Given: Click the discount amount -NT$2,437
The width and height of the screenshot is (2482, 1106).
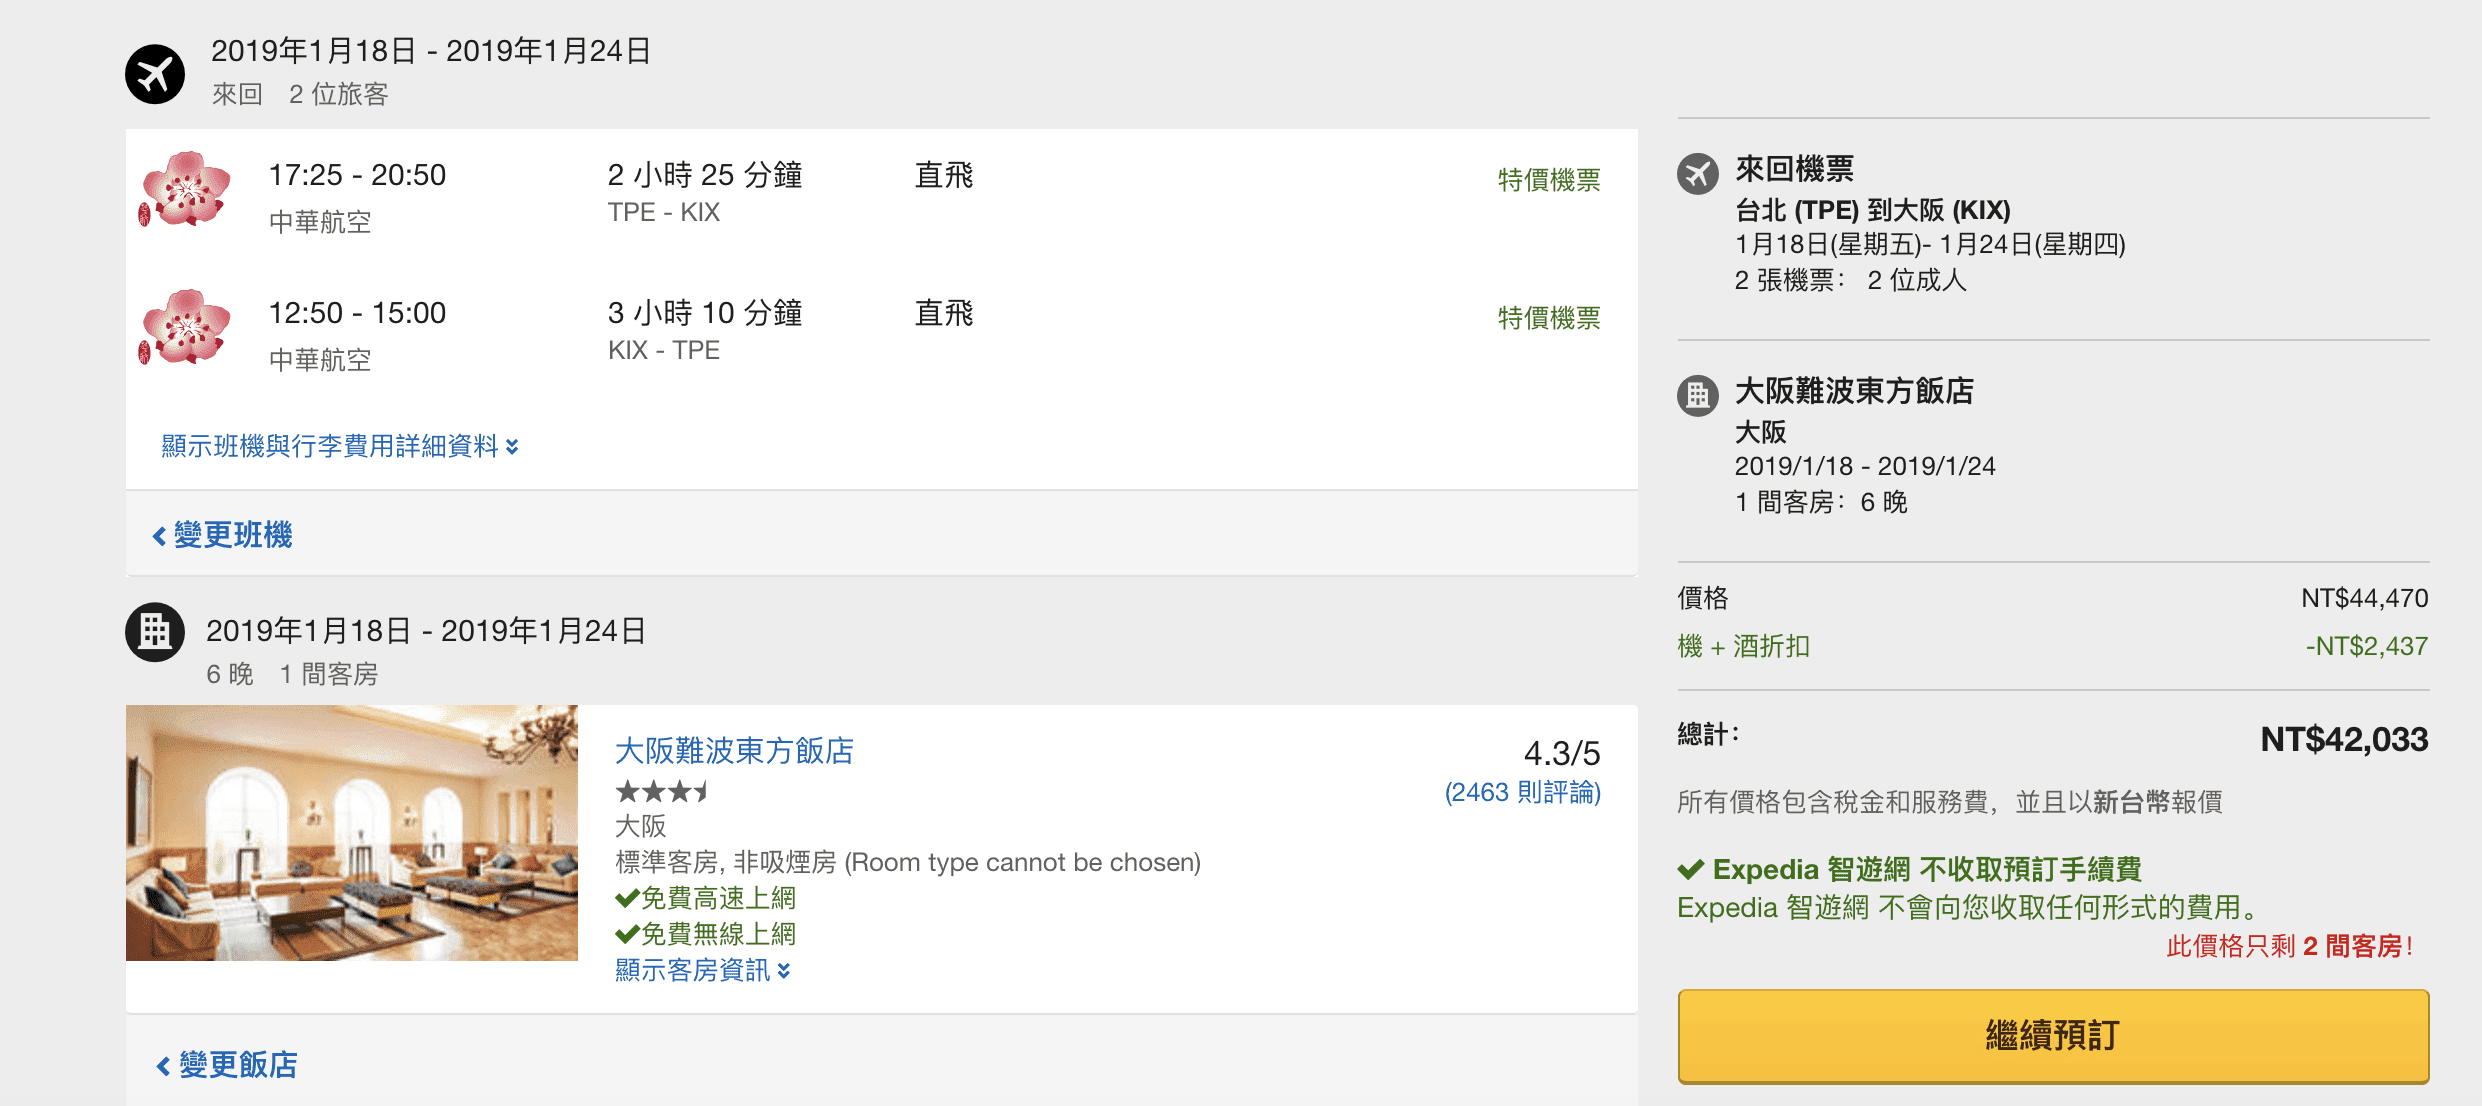Looking at the screenshot, I should tap(2366, 646).
